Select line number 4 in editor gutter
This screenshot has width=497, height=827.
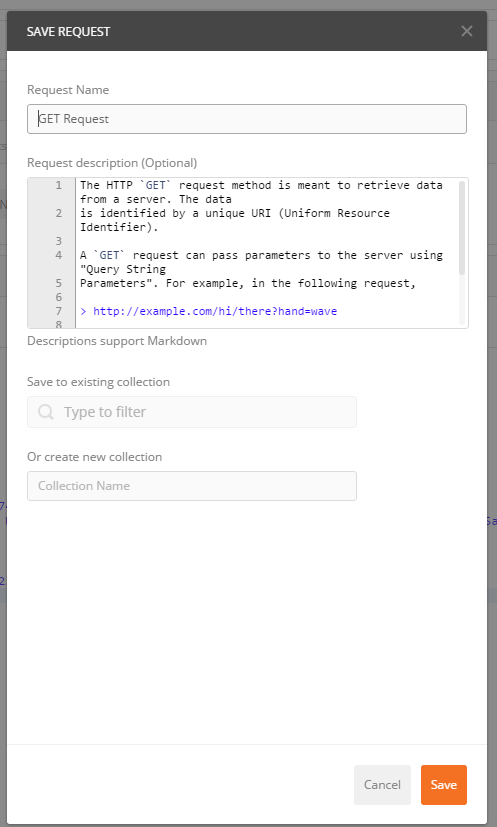tap(59, 255)
